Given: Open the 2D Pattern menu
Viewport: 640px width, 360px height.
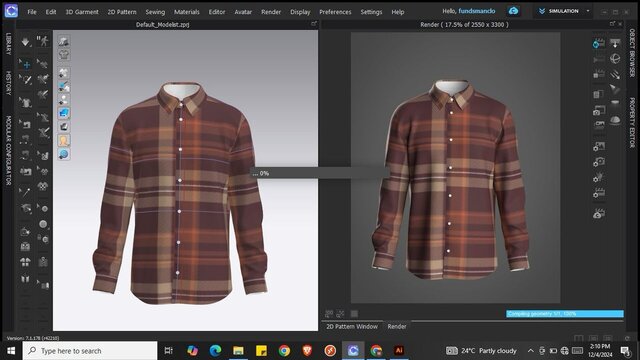Looking at the screenshot, I should tap(122, 12).
